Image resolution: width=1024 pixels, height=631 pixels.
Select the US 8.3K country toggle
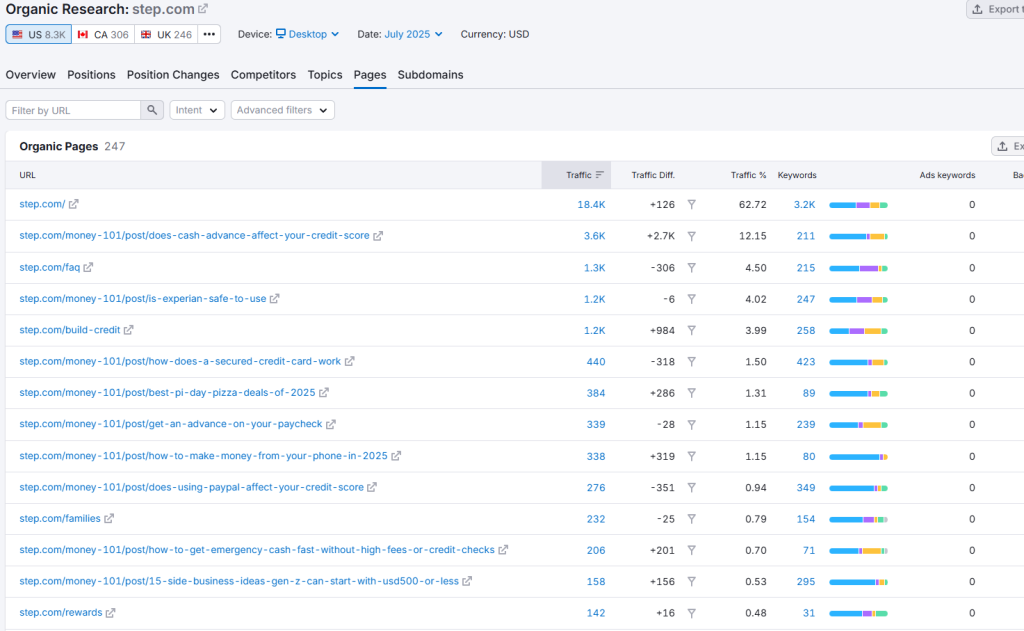(38, 34)
